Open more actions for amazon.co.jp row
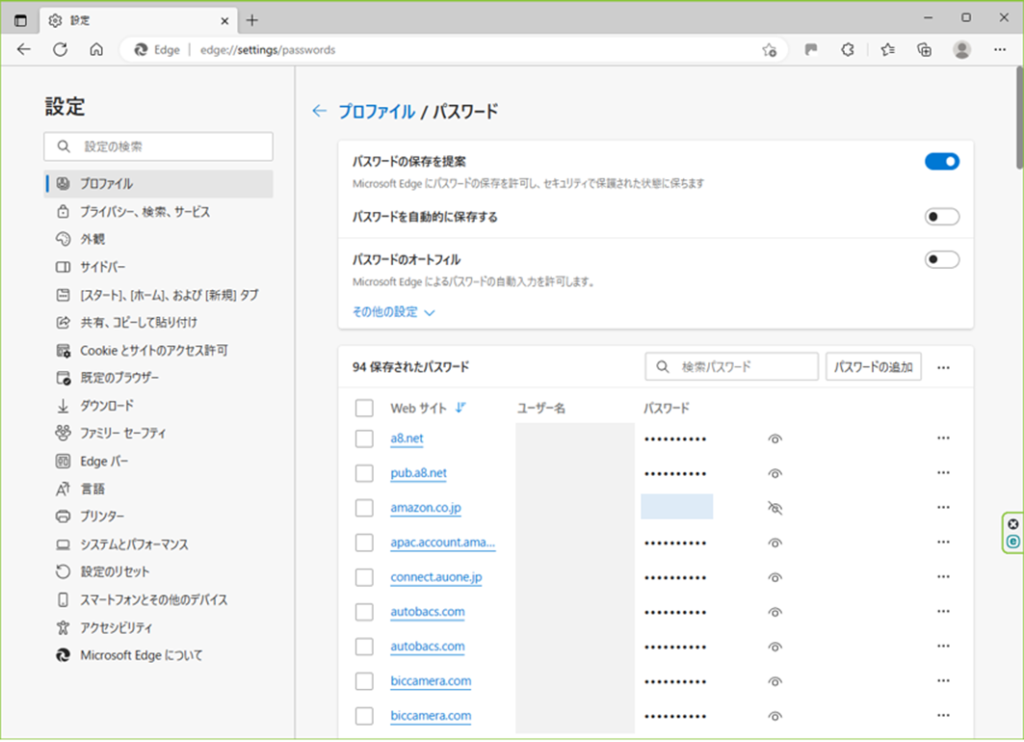This screenshot has width=1024, height=742. (943, 508)
